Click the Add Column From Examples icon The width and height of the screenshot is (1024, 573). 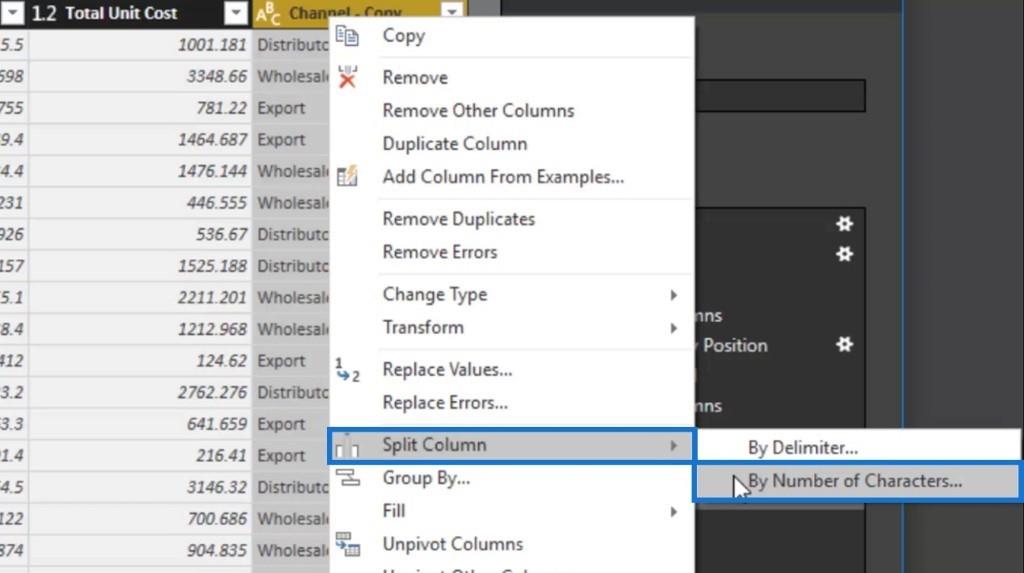point(347,176)
